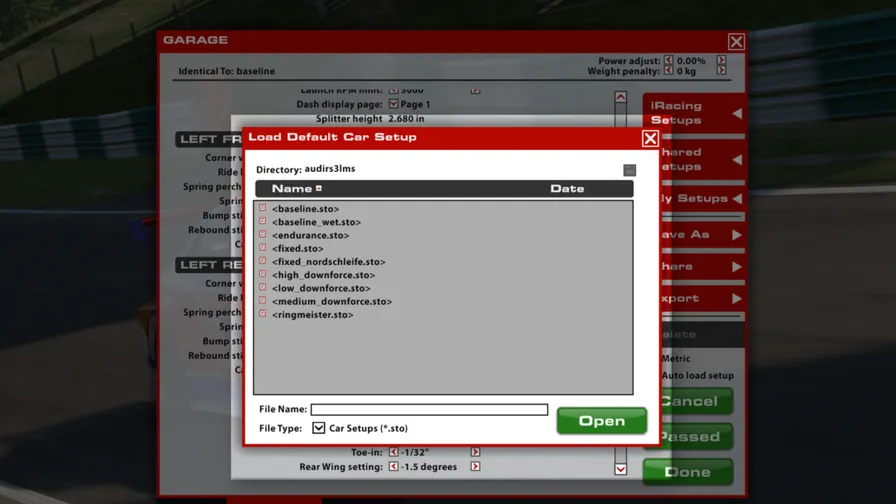Decrease Weight penalty value
896x504 pixels.
[x=669, y=70]
